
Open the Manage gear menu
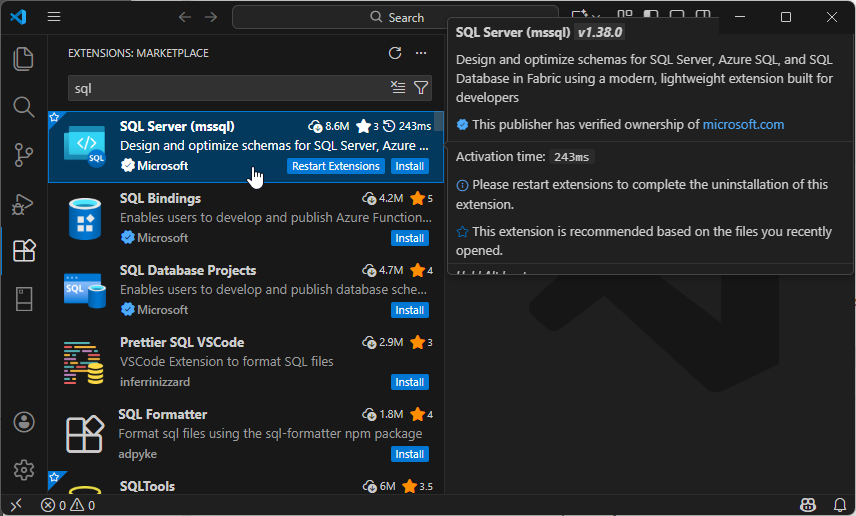tap(23, 470)
